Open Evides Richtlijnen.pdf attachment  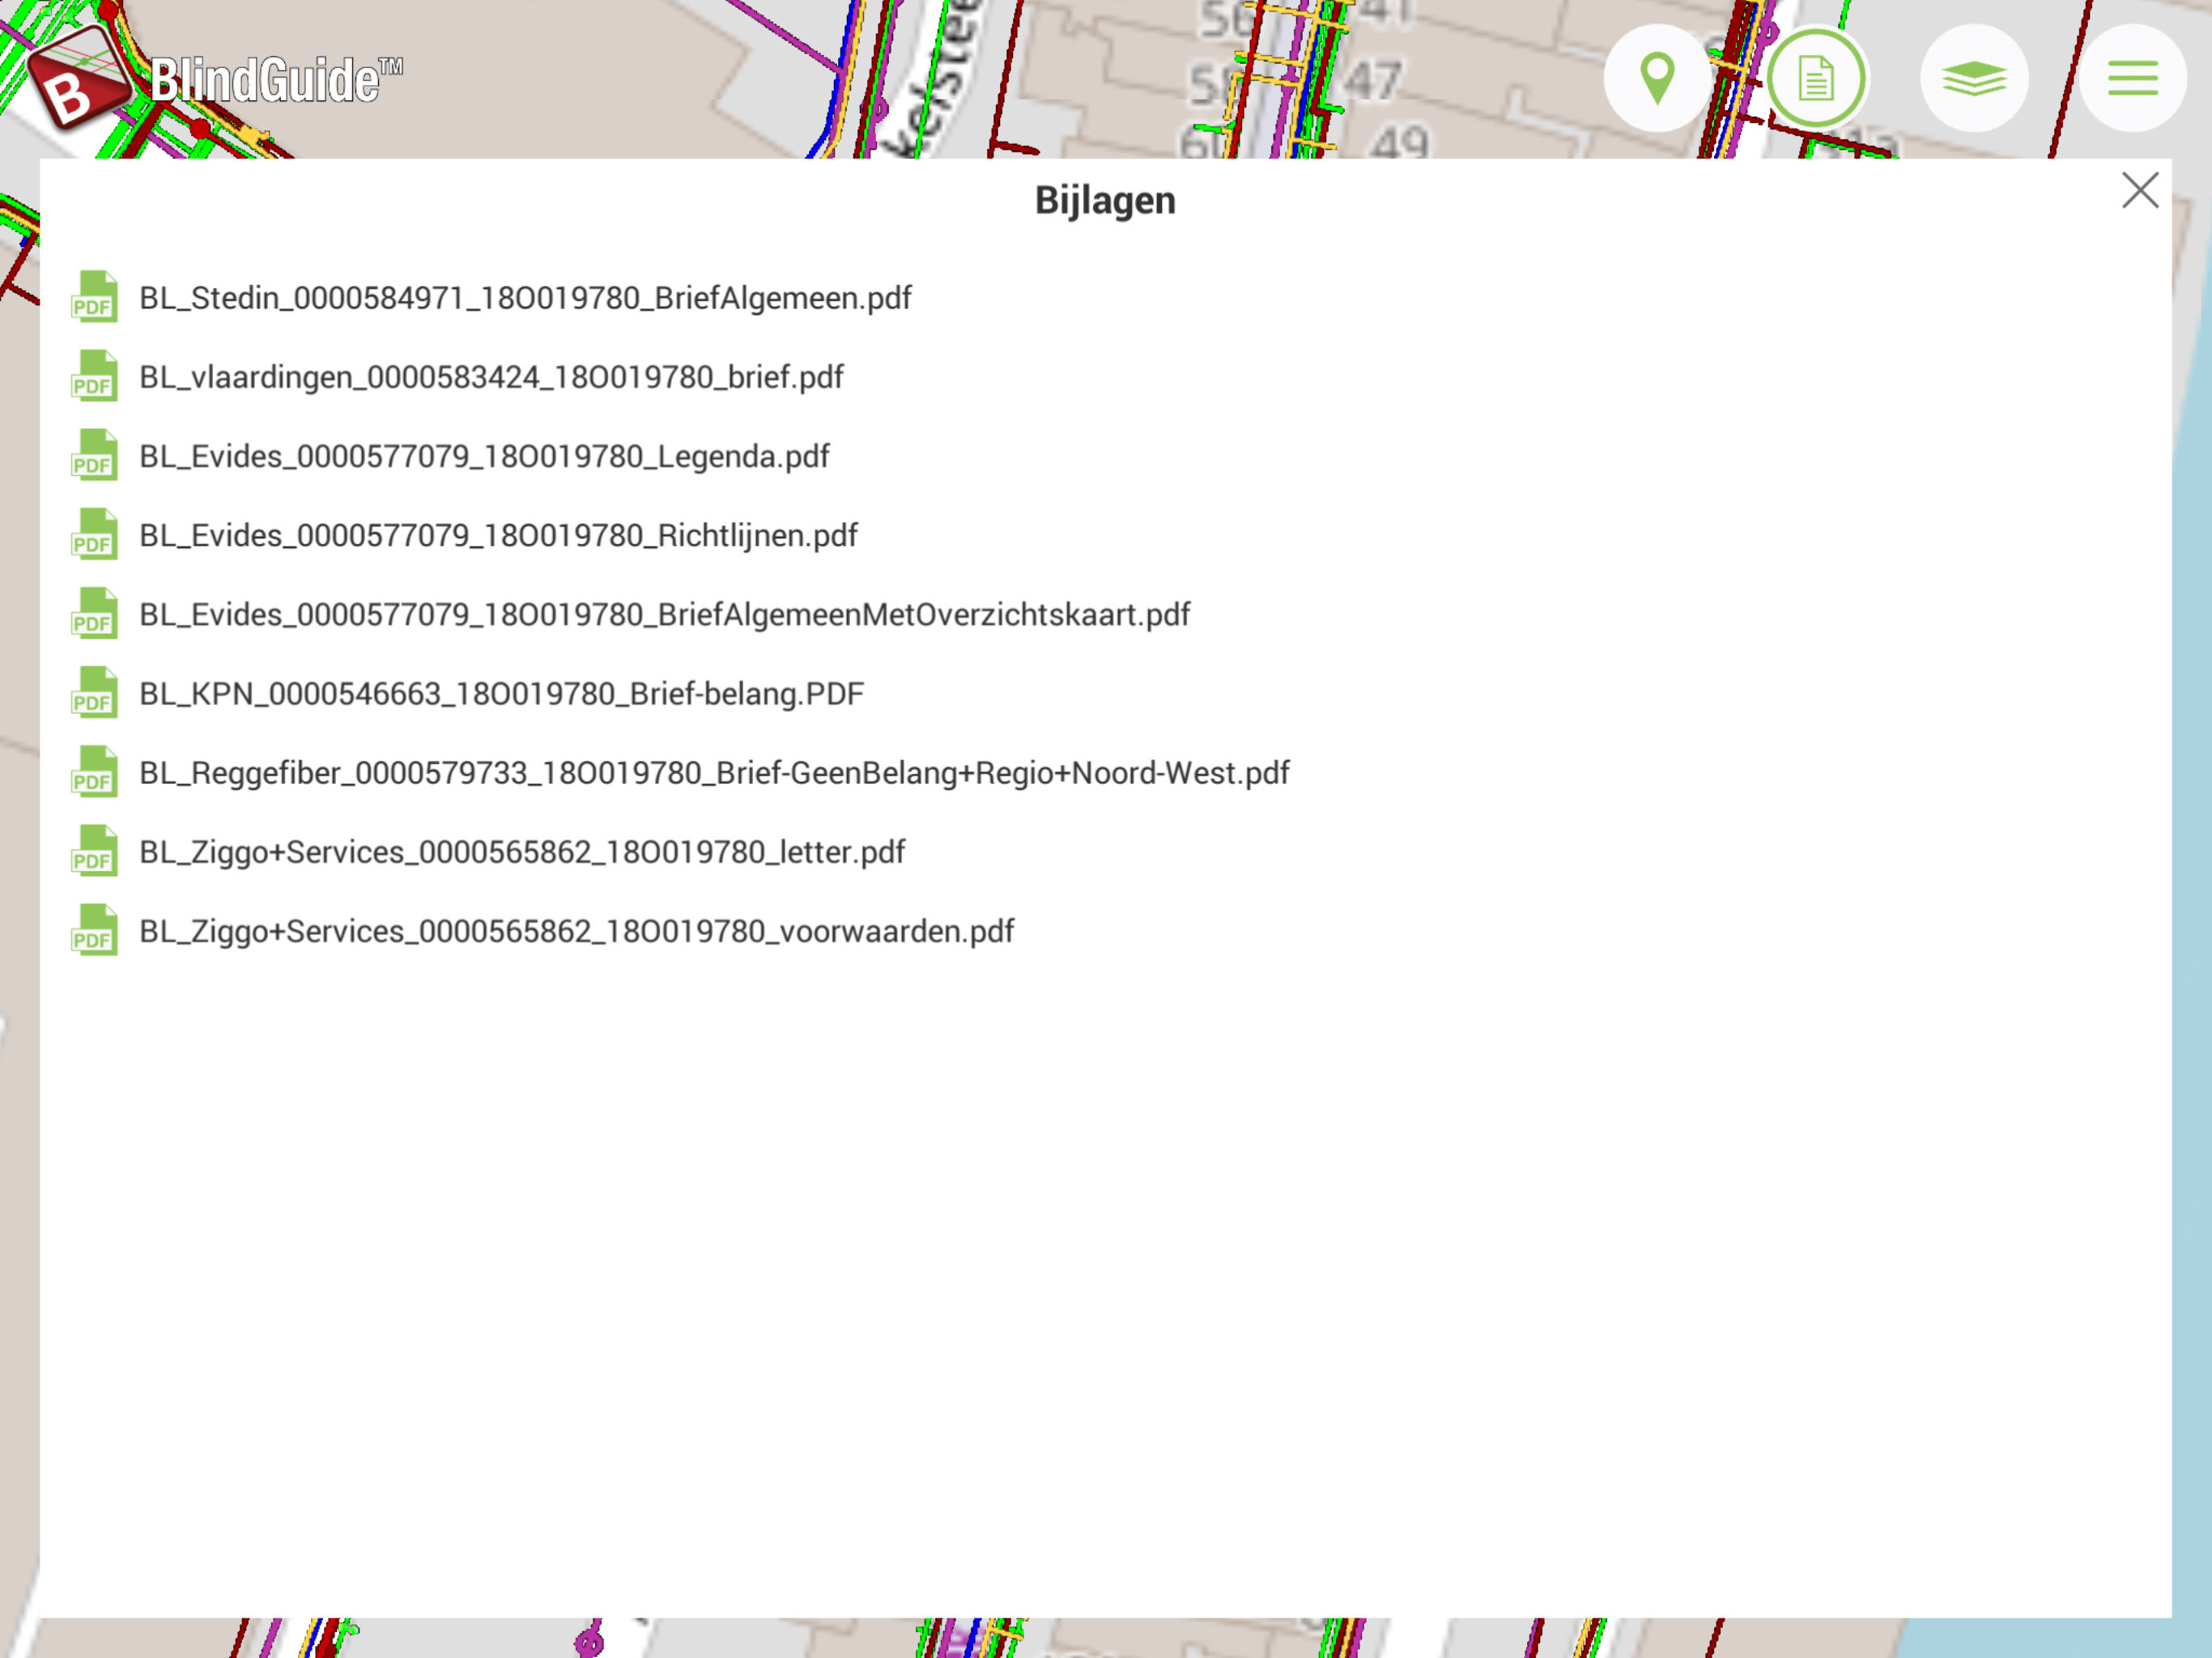pos(498,535)
